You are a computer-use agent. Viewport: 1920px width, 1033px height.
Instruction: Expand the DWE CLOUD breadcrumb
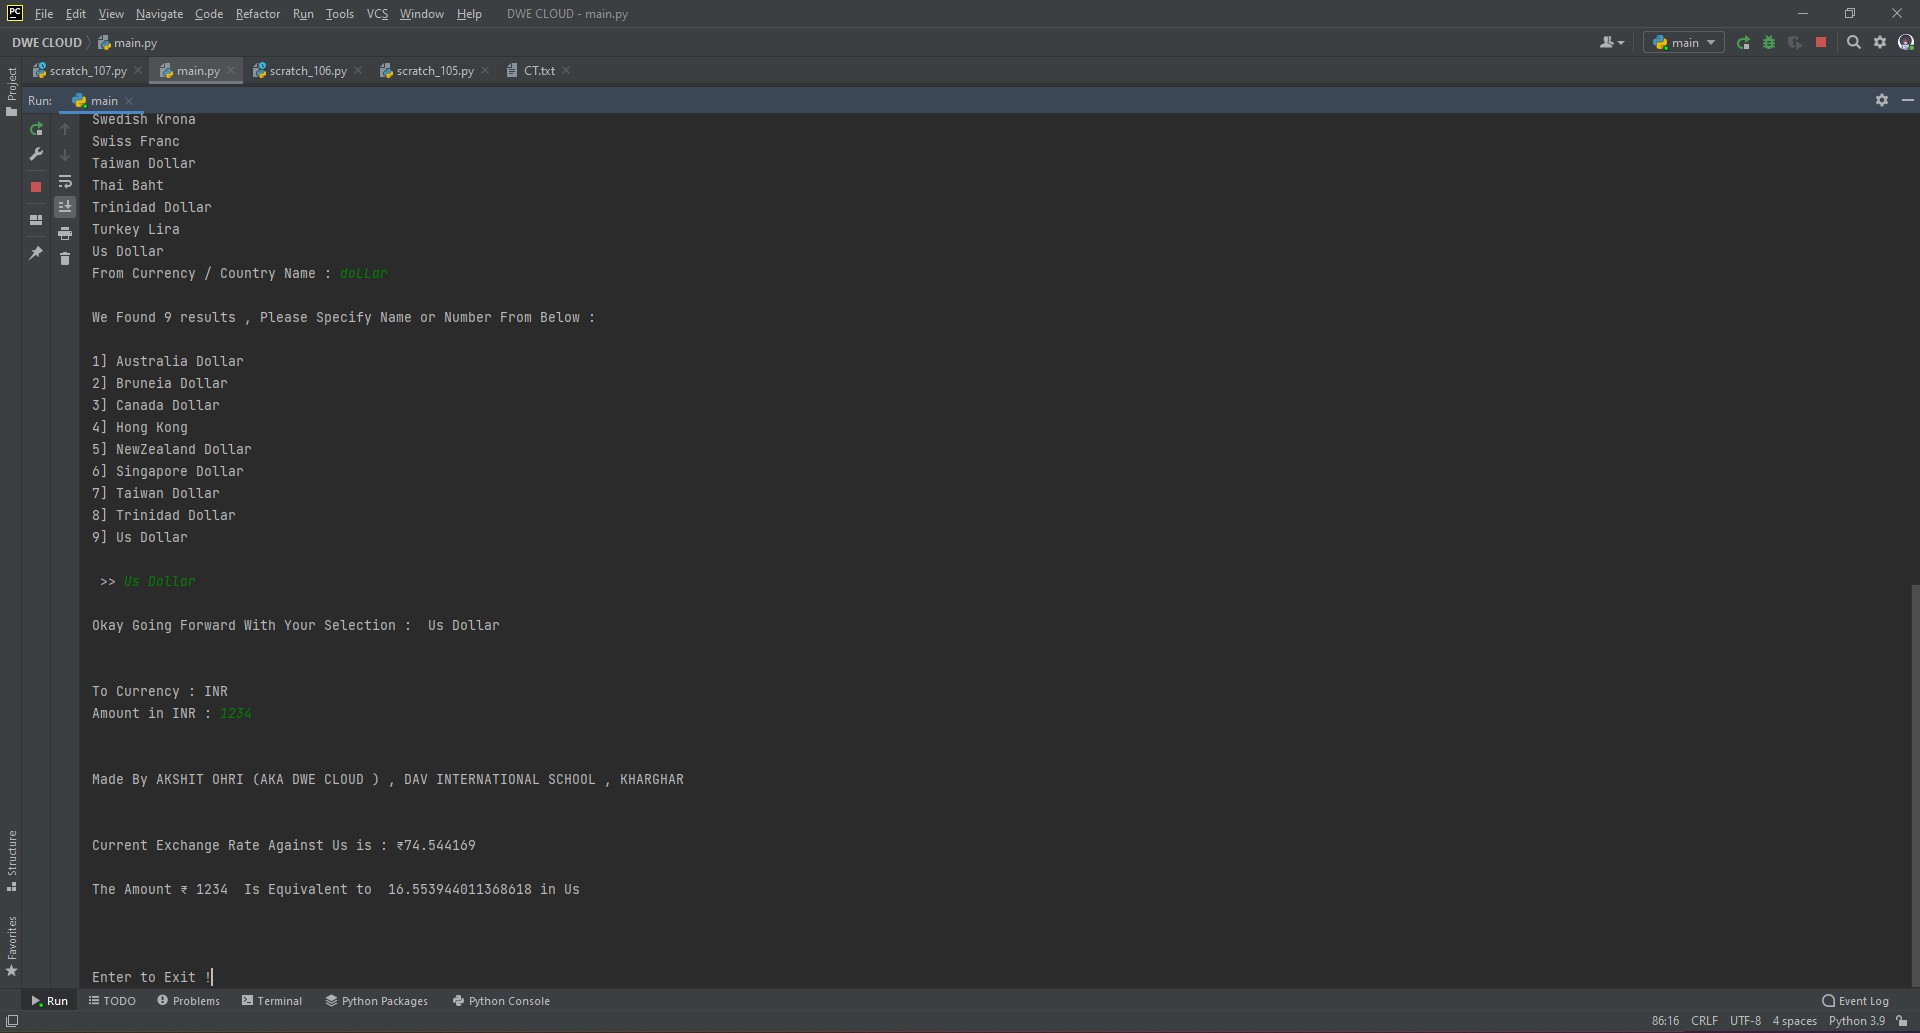[47, 42]
